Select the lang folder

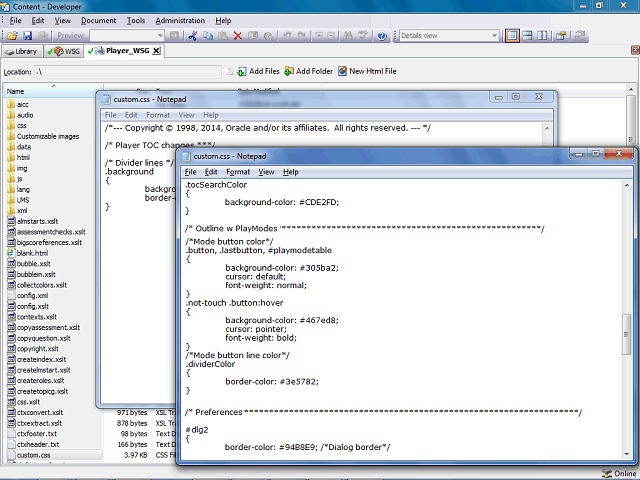point(18,189)
